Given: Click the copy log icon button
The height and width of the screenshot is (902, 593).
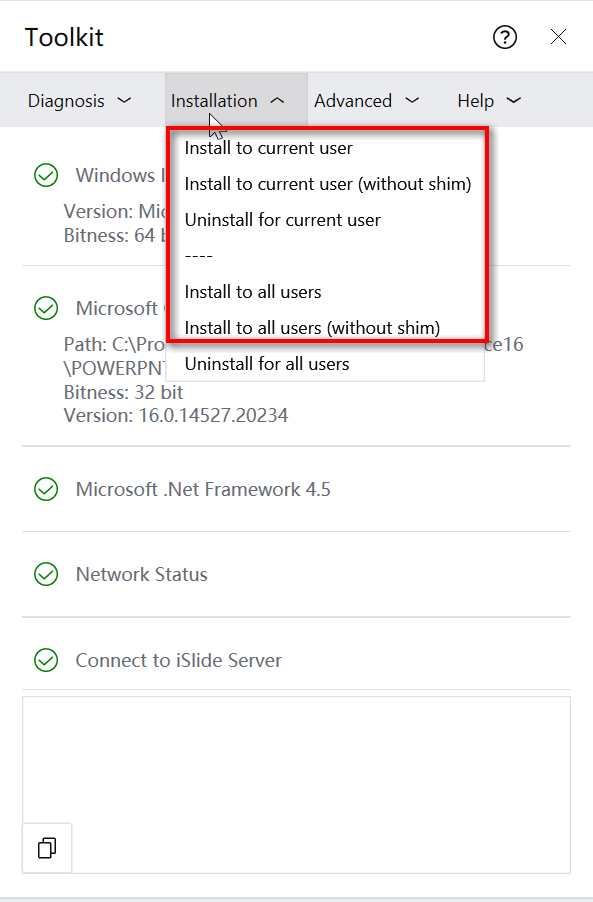Looking at the screenshot, I should point(47,847).
